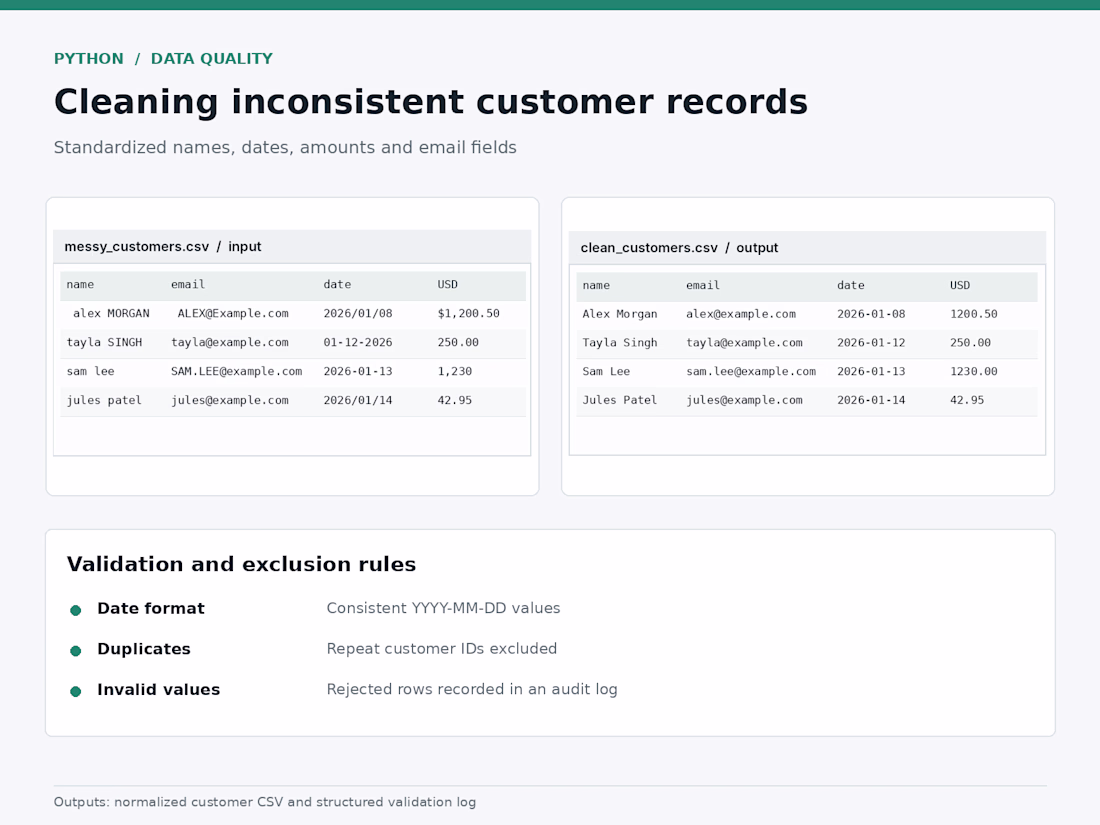Select the "Date format" rule label
The height and width of the screenshot is (825, 1100).
coord(151,608)
